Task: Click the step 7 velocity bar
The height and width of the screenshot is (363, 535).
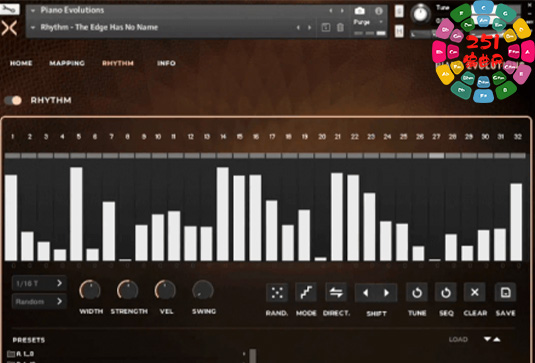Action: click(109, 231)
